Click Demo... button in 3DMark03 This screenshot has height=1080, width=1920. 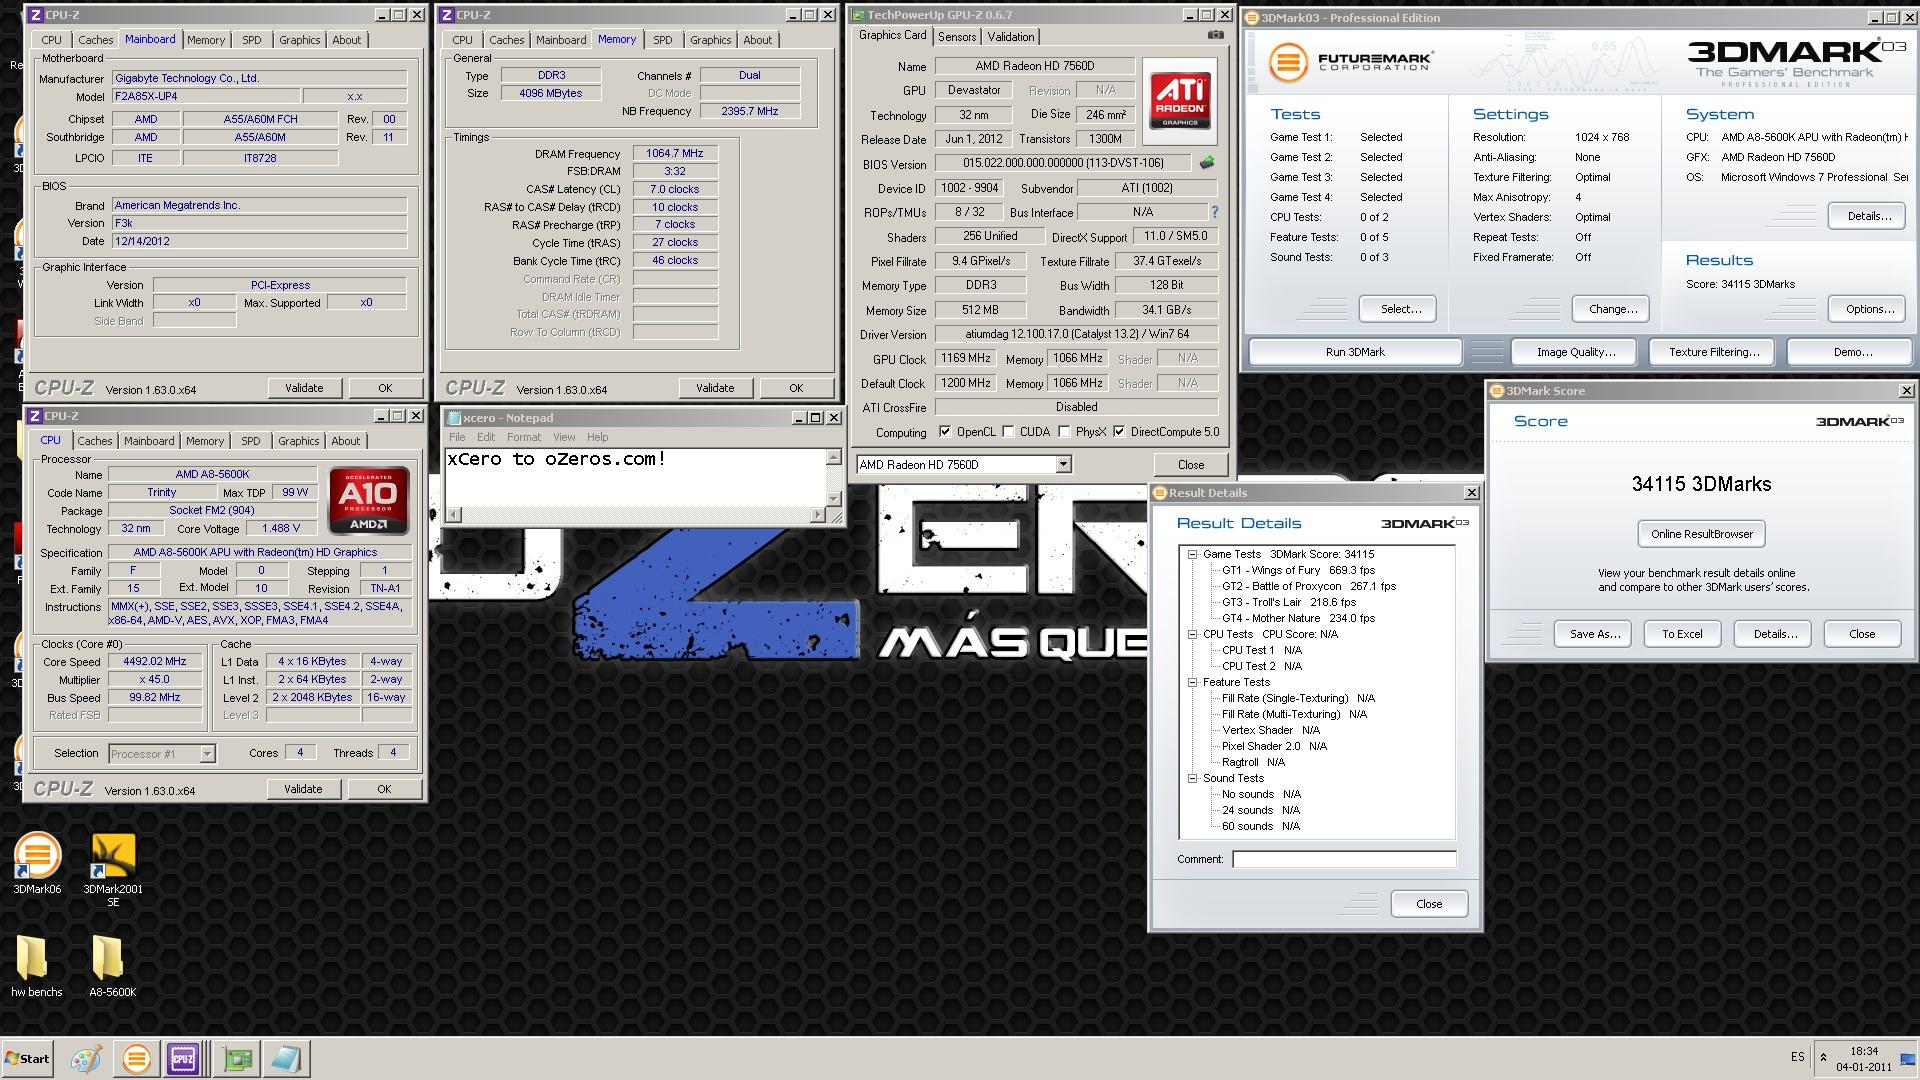(x=1851, y=352)
